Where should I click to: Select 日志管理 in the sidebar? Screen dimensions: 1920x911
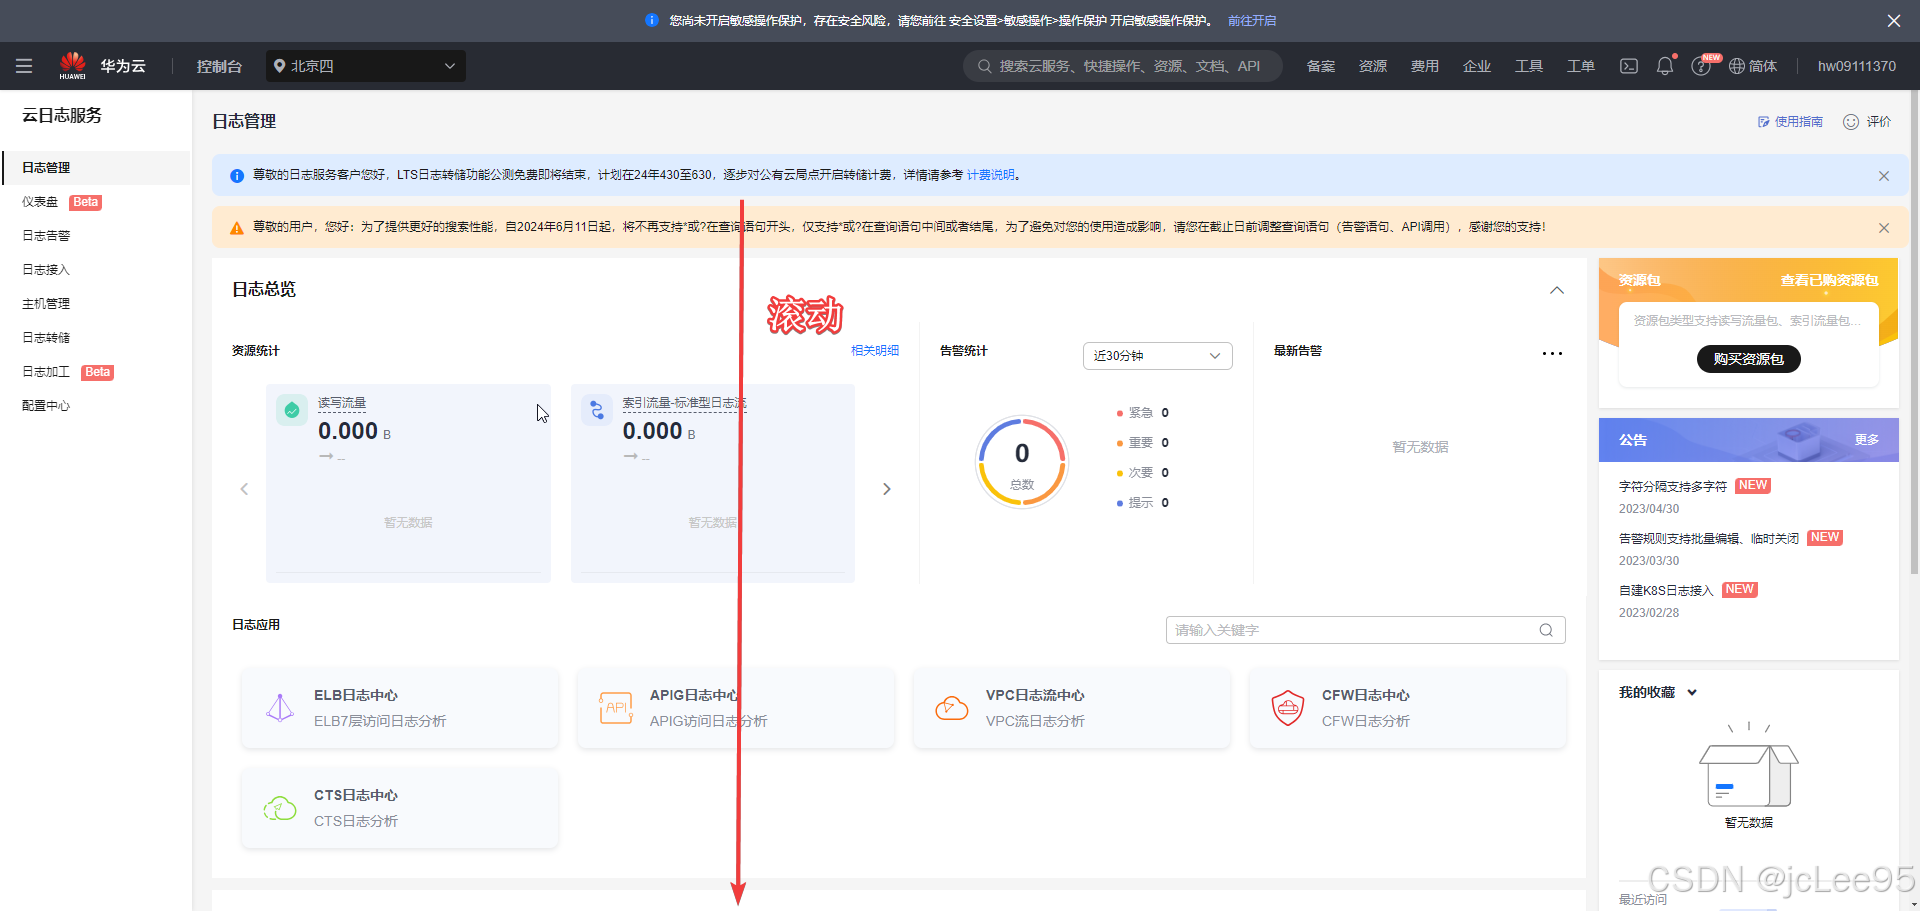pyautogui.click(x=96, y=168)
